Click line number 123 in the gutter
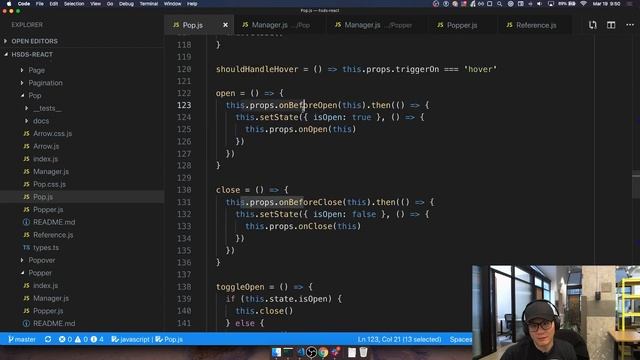 coord(184,105)
